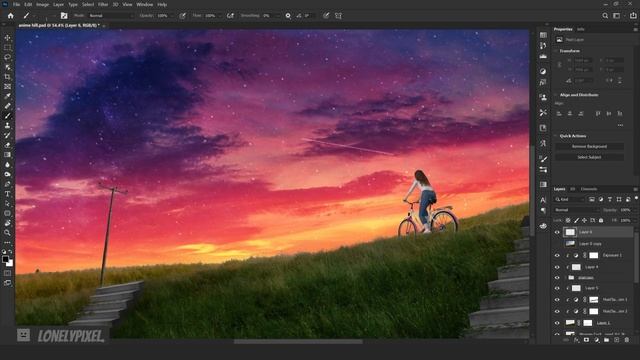Add a layer style with fx icon

(x=576, y=340)
